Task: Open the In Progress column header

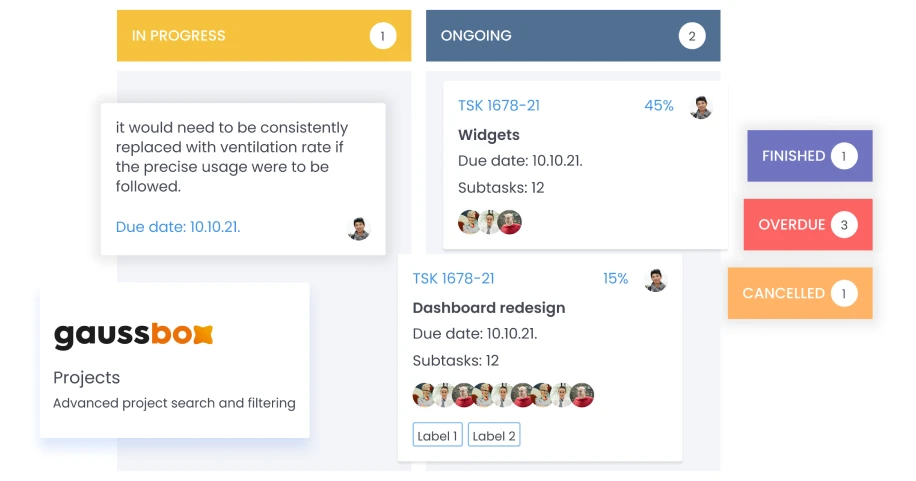Action: click(x=179, y=36)
